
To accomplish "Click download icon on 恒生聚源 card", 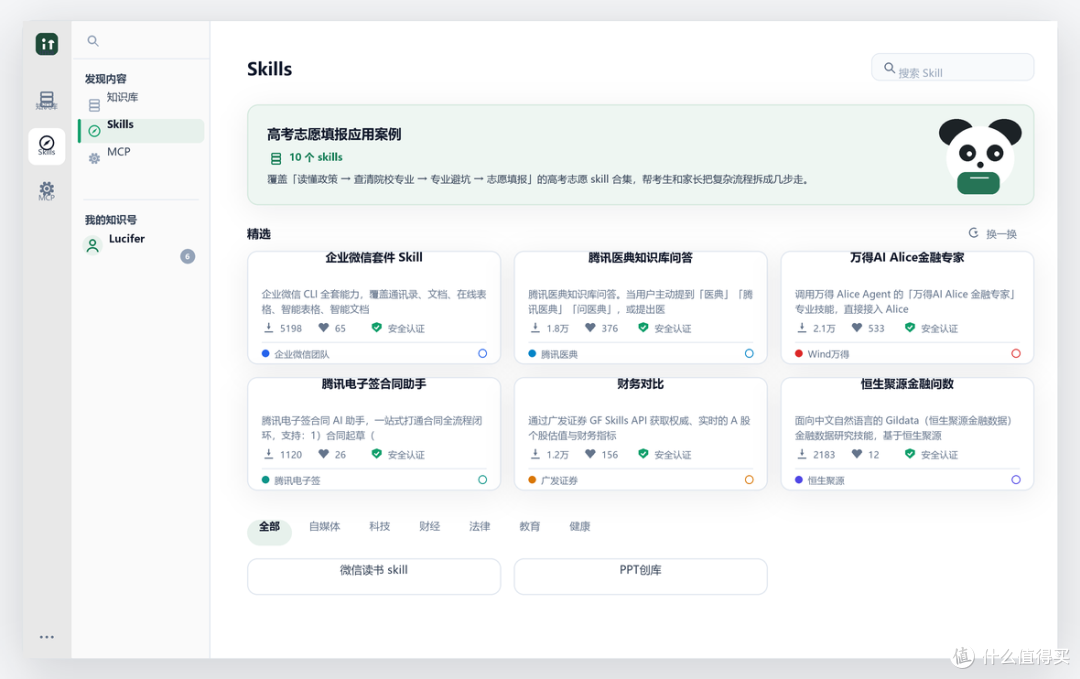I will coord(802,454).
